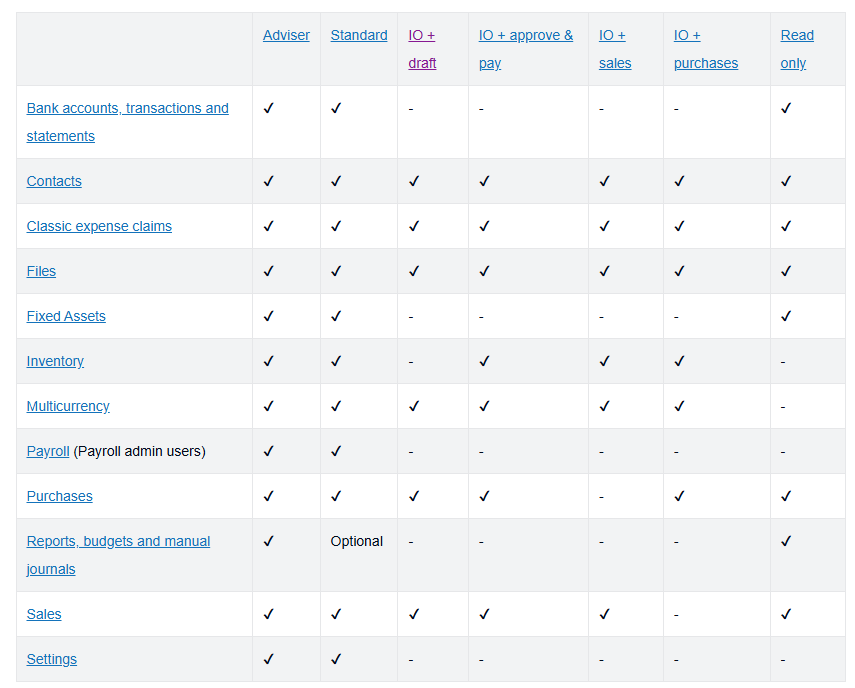Click Standard checkmark in Settings row
This screenshot has height=688, width=855.
click(336, 659)
